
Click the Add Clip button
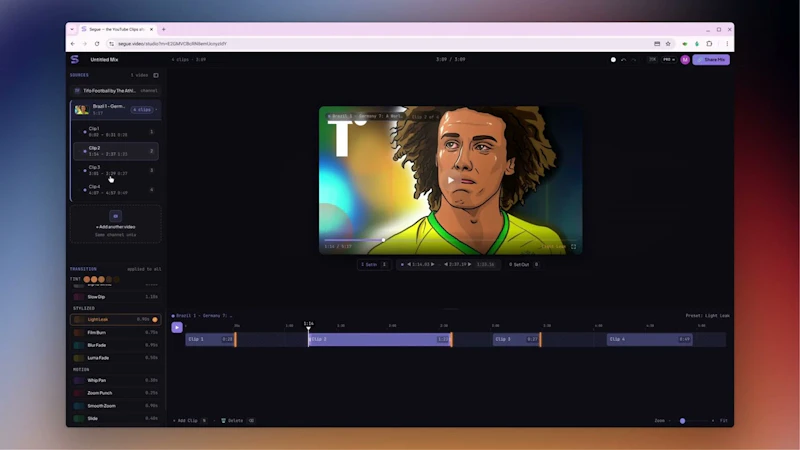pos(190,421)
